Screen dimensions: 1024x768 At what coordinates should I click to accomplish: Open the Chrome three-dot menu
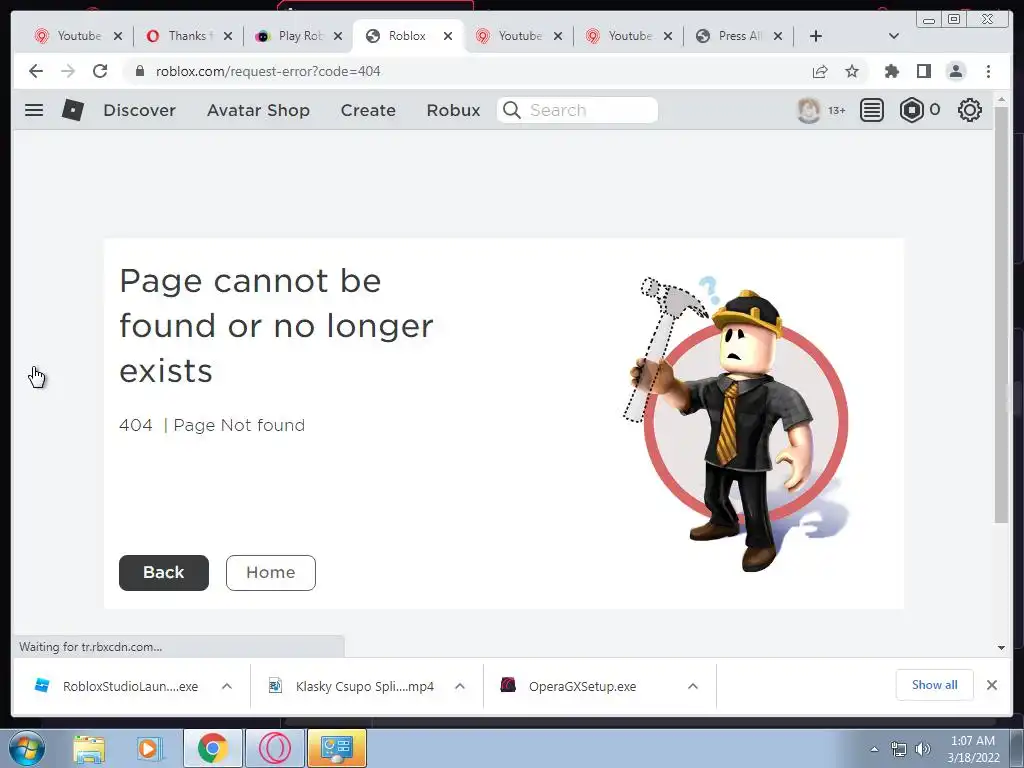(x=988, y=71)
